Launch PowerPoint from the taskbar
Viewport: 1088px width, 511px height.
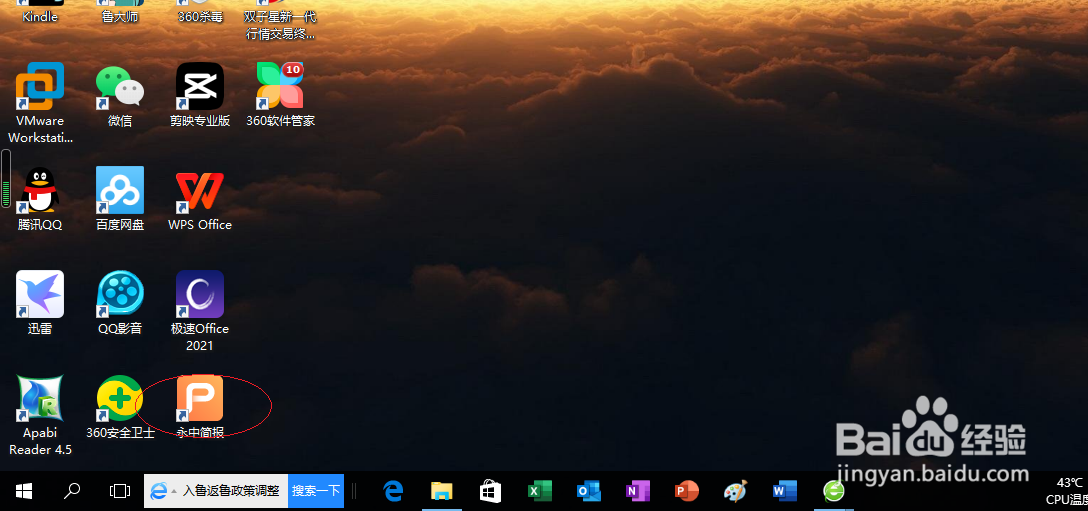point(686,491)
